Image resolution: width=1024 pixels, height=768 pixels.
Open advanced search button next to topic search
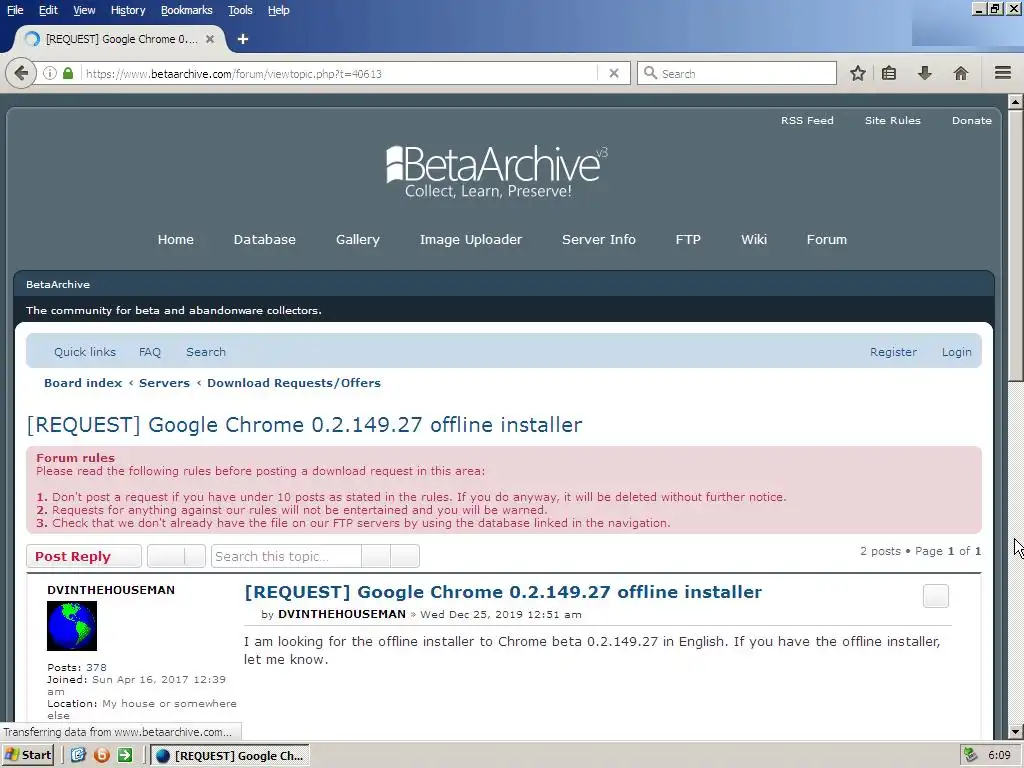pos(405,556)
